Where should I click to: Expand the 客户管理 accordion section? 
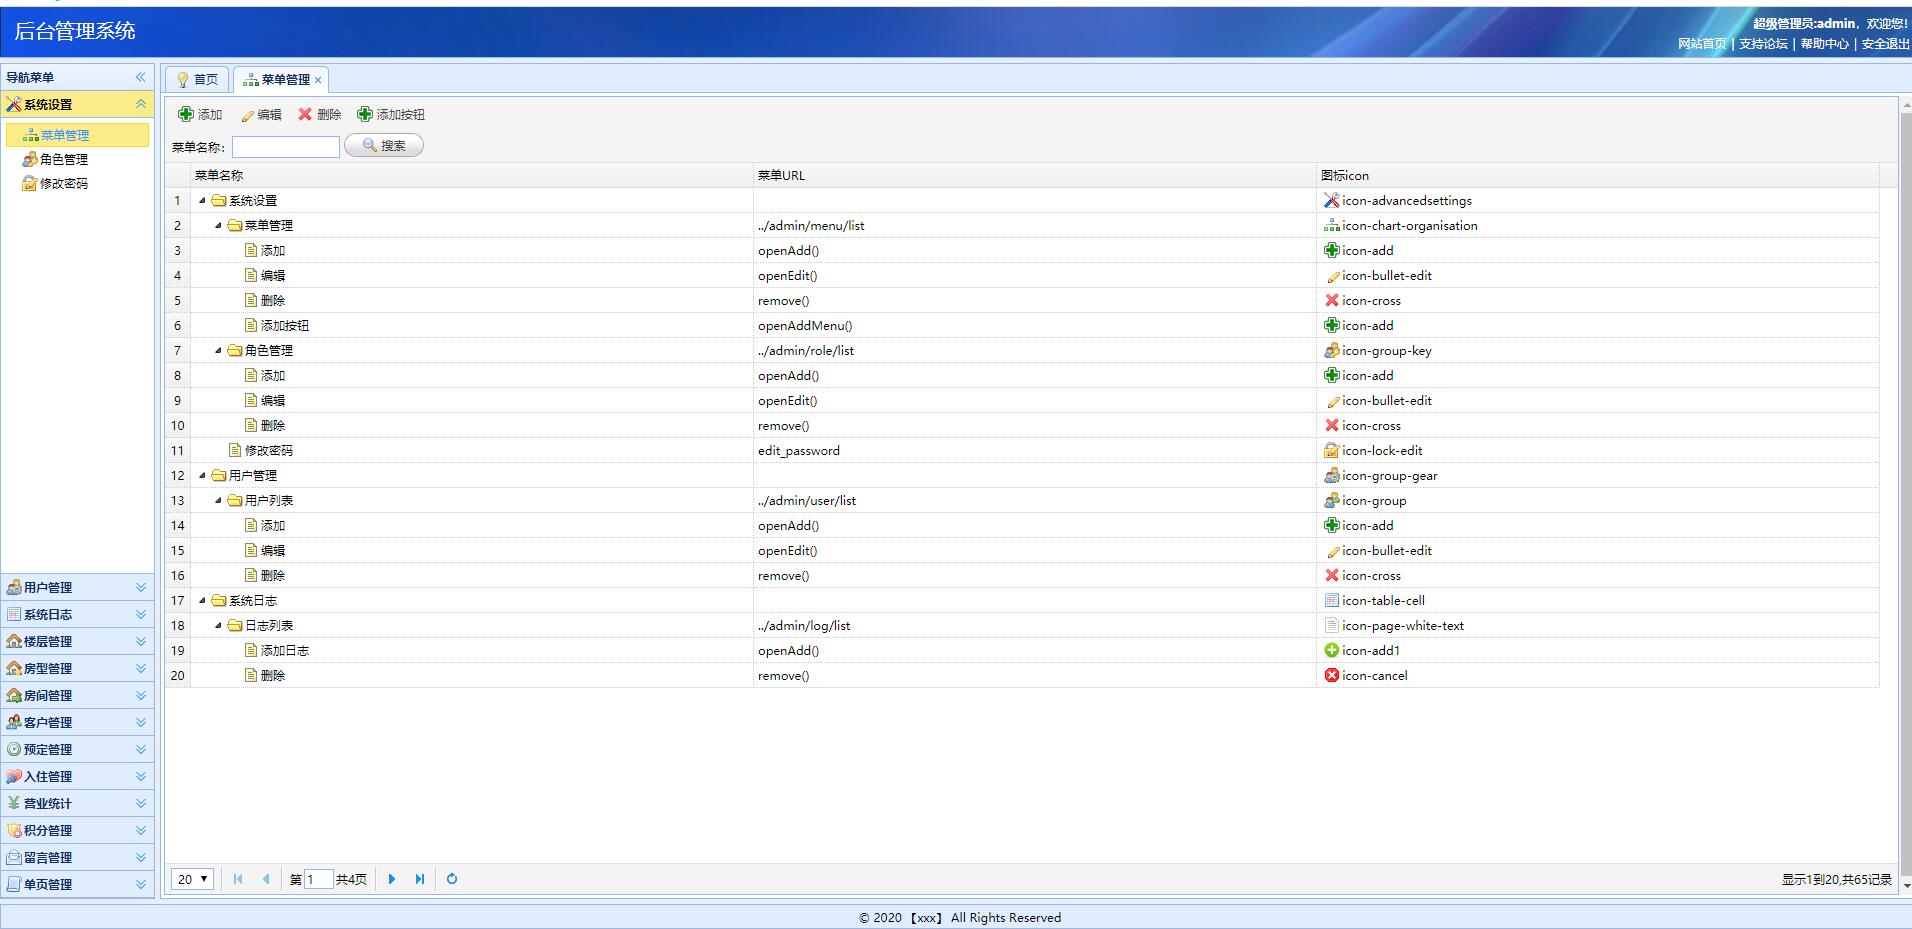[141, 722]
